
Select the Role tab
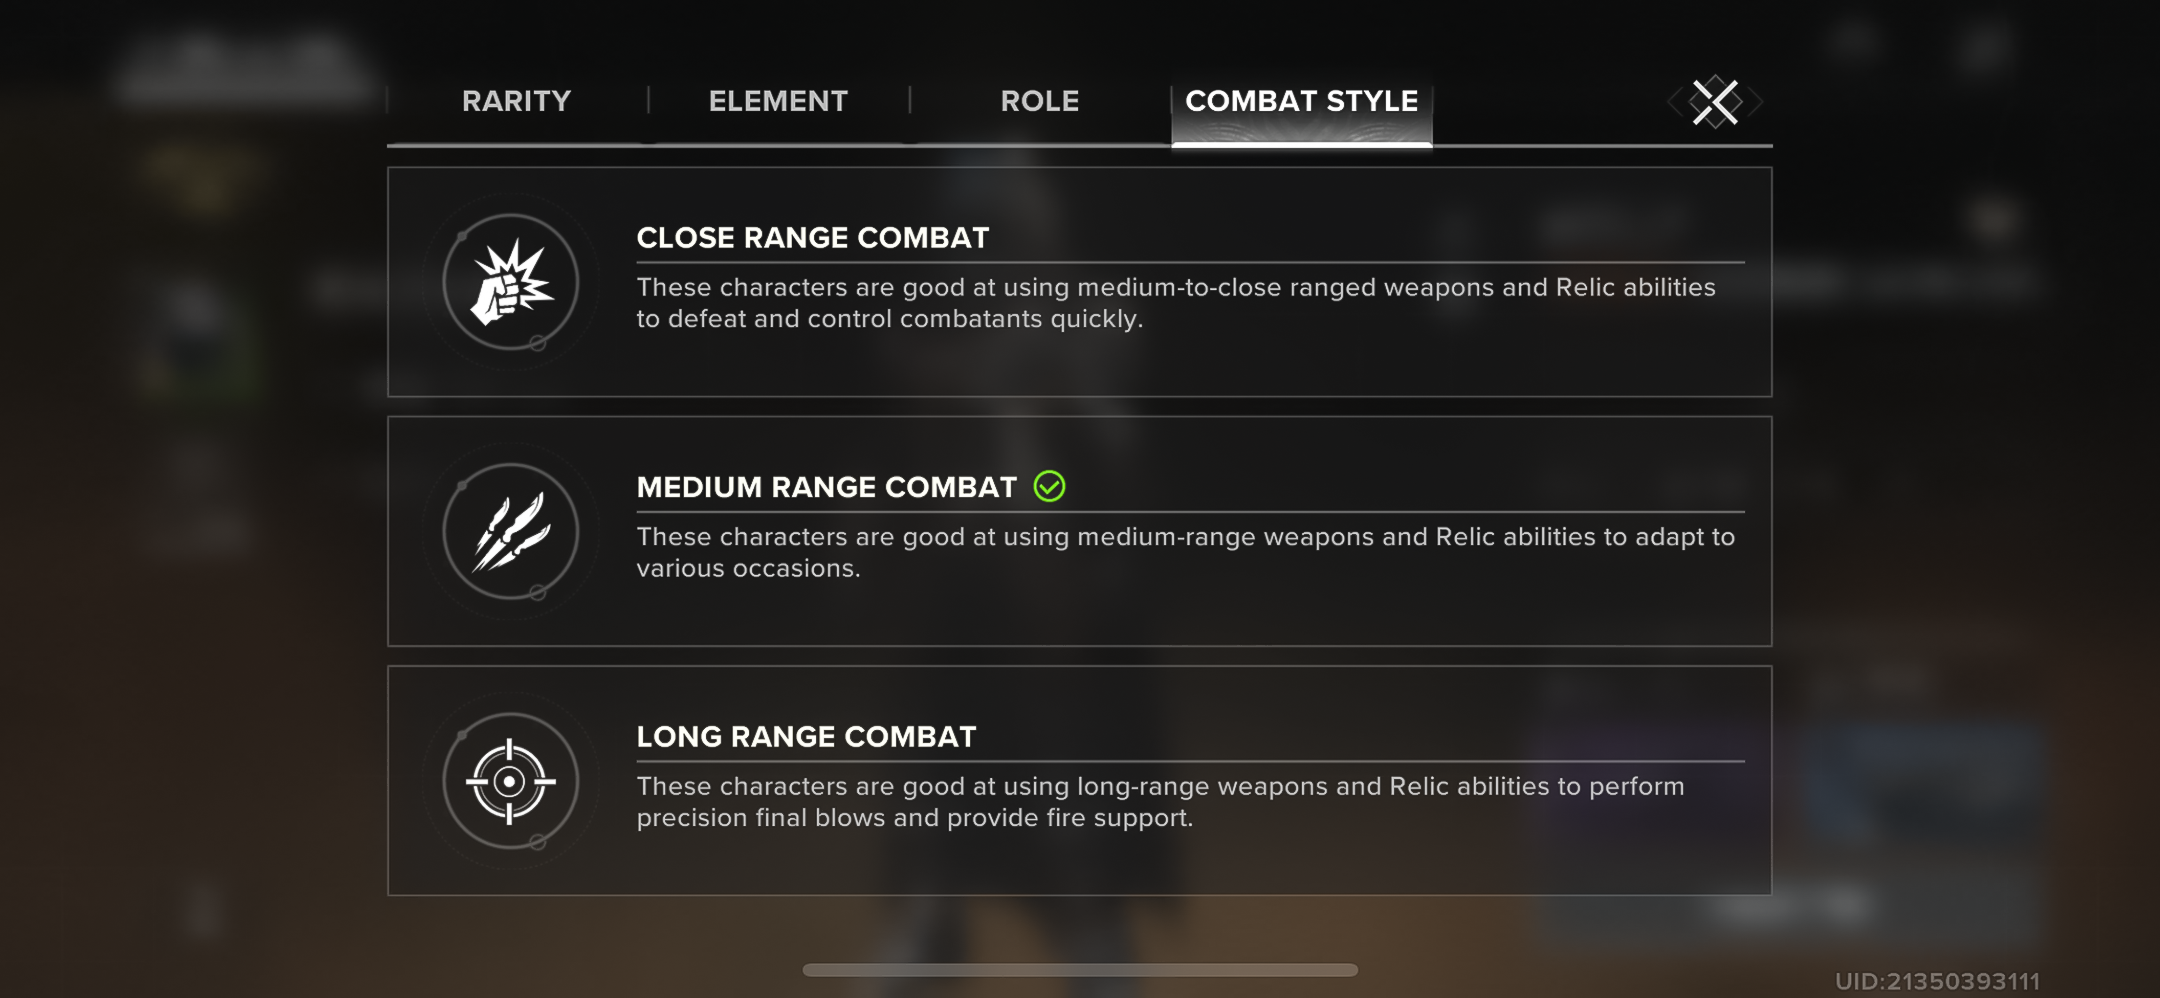pyautogui.click(x=1040, y=101)
